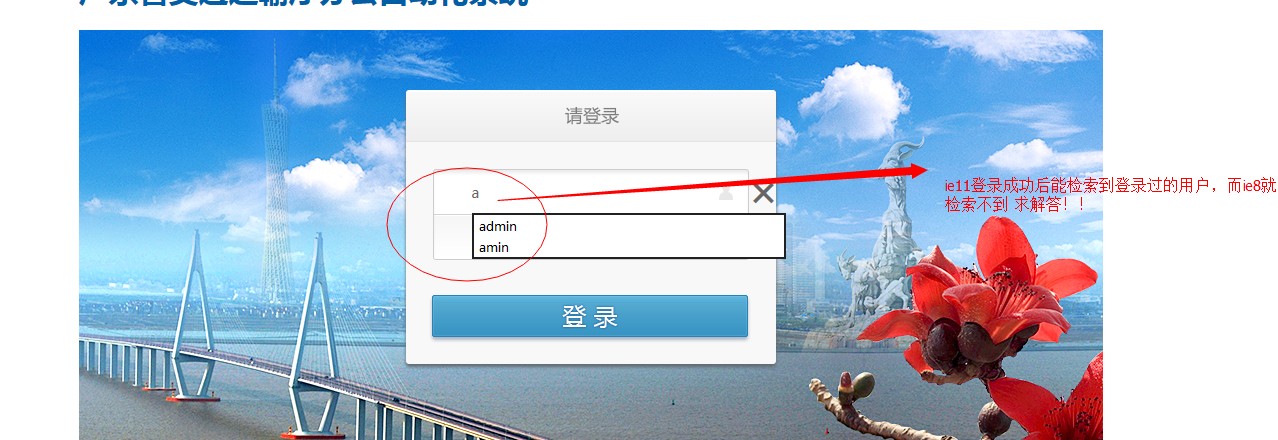Click the empty area below suggestion list
The width and height of the screenshot is (1278, 440).
tap(591, 276)
